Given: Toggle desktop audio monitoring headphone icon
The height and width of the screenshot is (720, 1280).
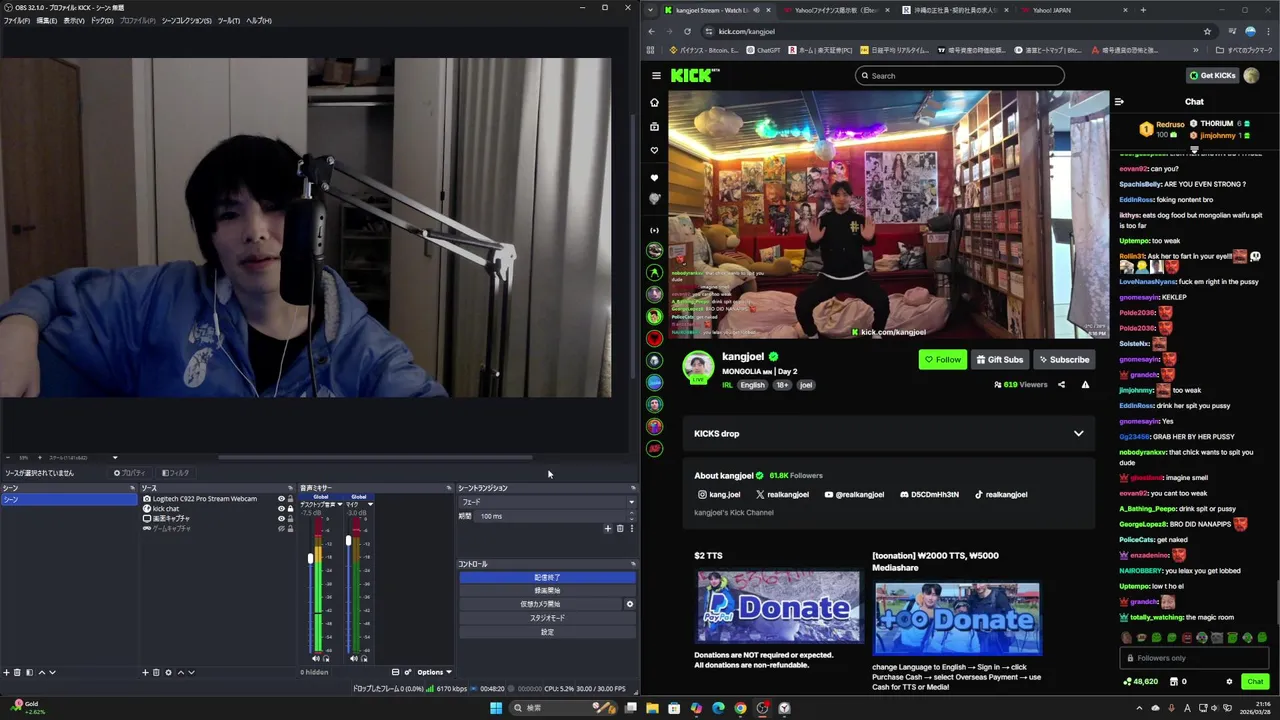Looking at the screenshot, I should 326,658.
